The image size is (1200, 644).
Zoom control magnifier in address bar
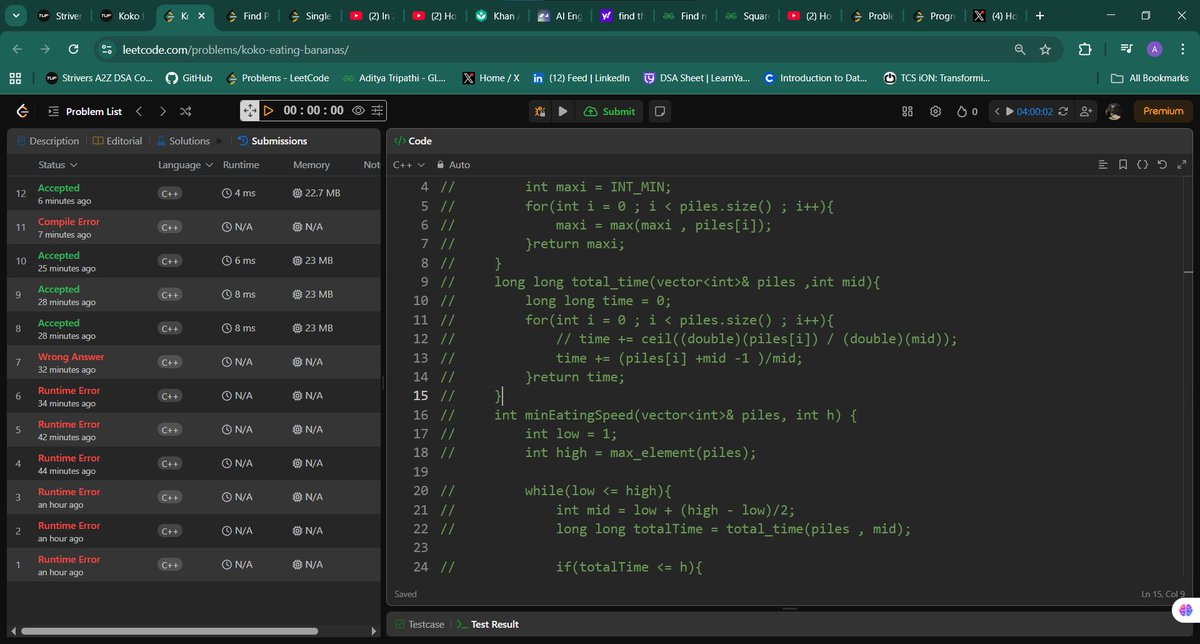coord(1019,49)
